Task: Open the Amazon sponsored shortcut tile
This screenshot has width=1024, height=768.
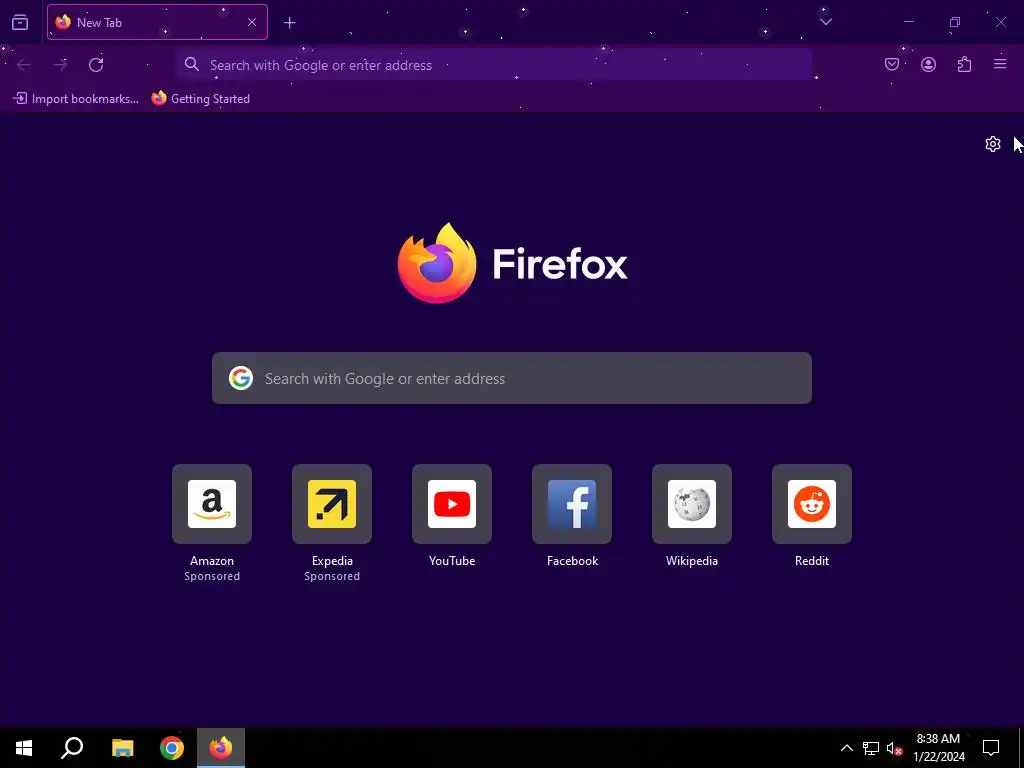Action: (212, 504)
